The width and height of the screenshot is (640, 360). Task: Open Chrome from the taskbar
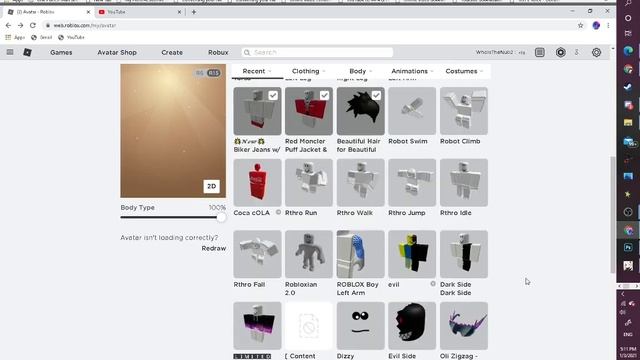click(628, 69)
